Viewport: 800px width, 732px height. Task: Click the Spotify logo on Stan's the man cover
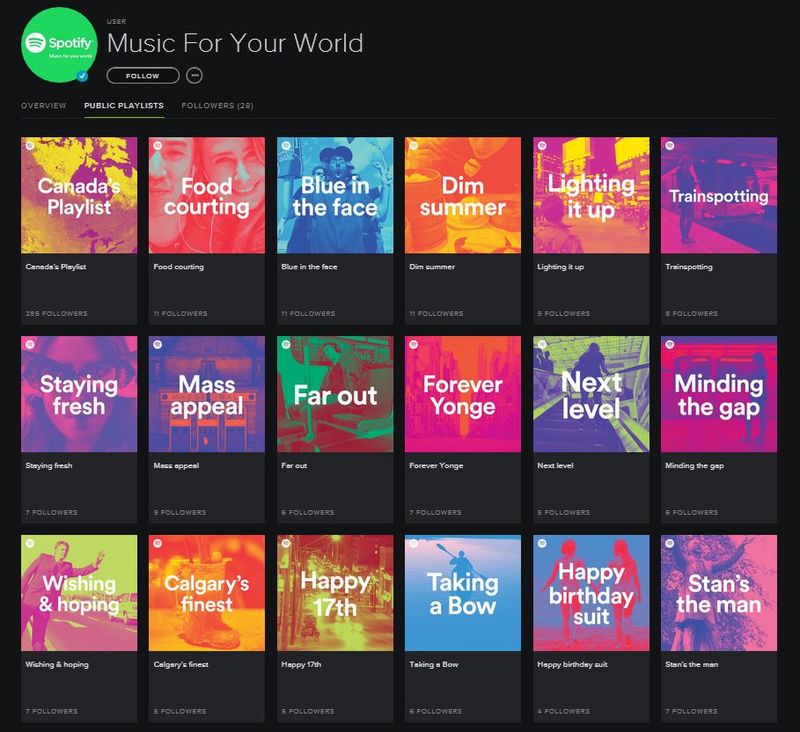[x=670, y=543]
